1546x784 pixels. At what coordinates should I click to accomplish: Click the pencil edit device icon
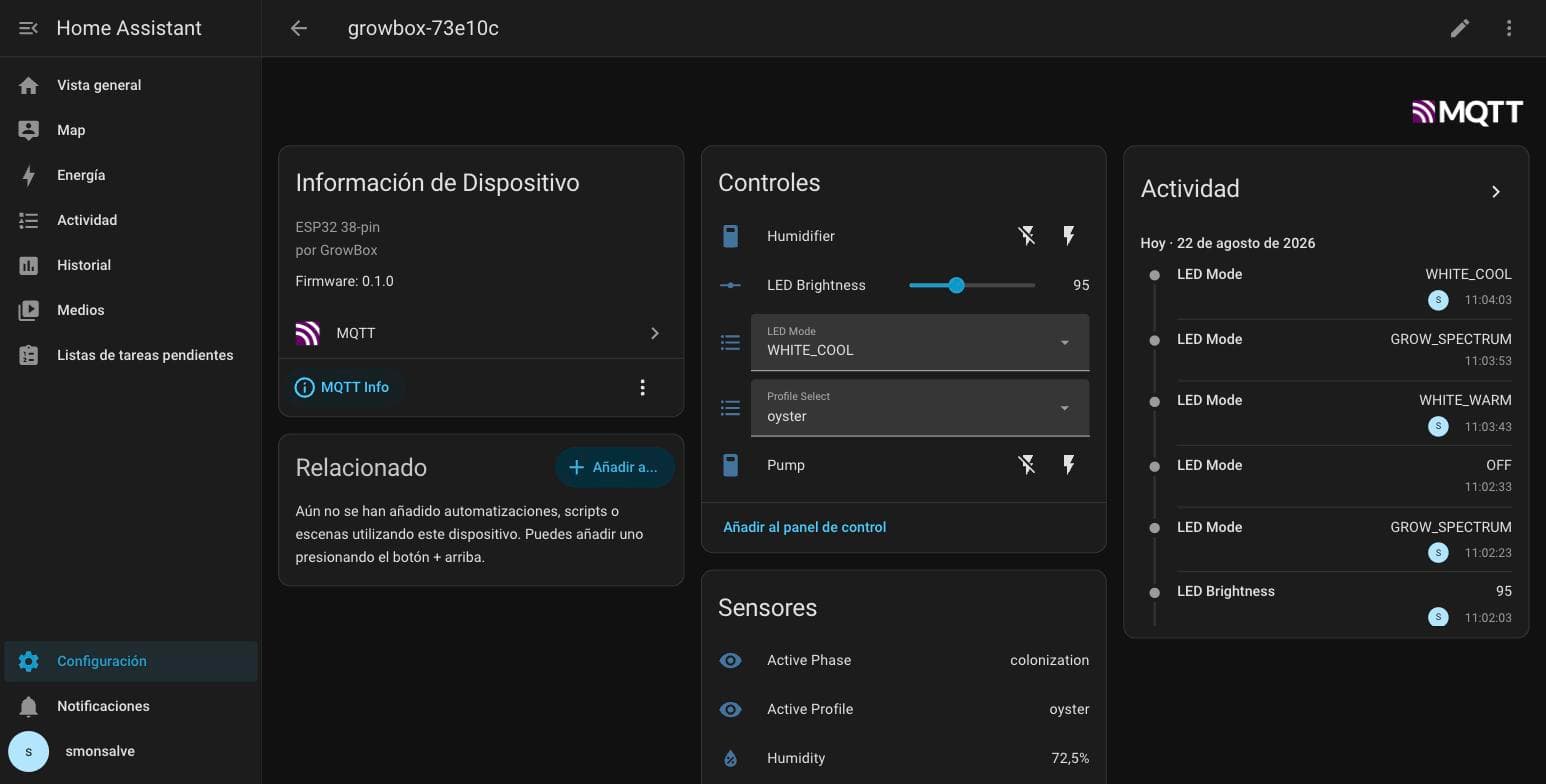[1460, 28]
